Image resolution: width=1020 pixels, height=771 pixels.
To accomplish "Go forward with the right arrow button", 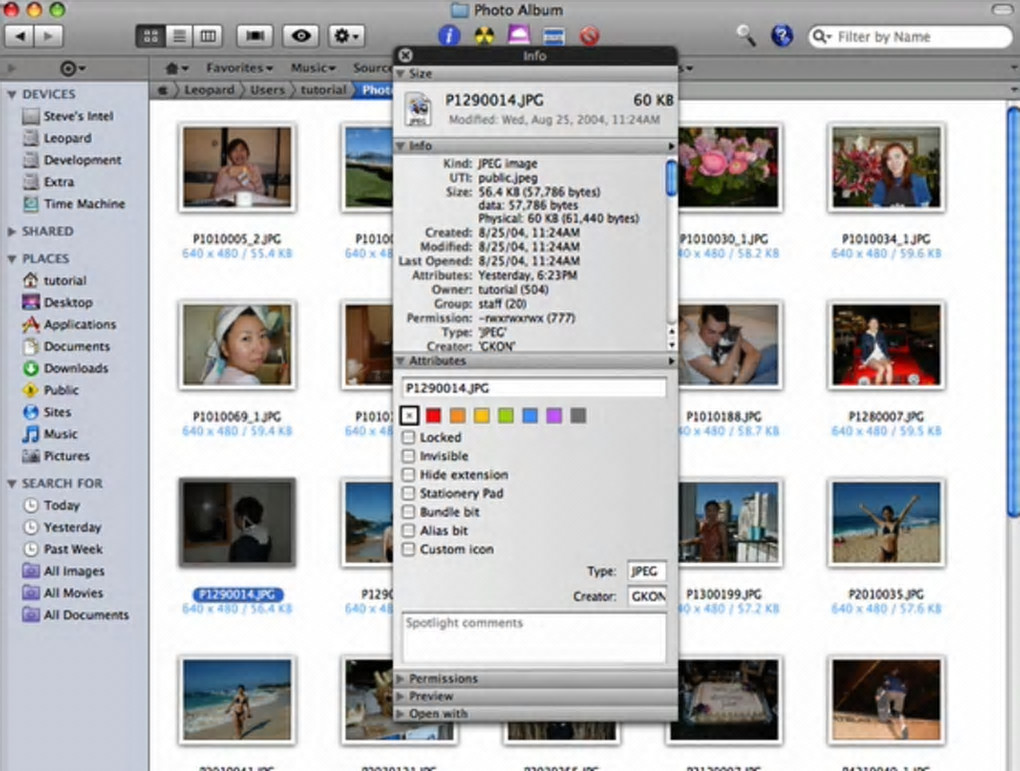I will [48, 36].
